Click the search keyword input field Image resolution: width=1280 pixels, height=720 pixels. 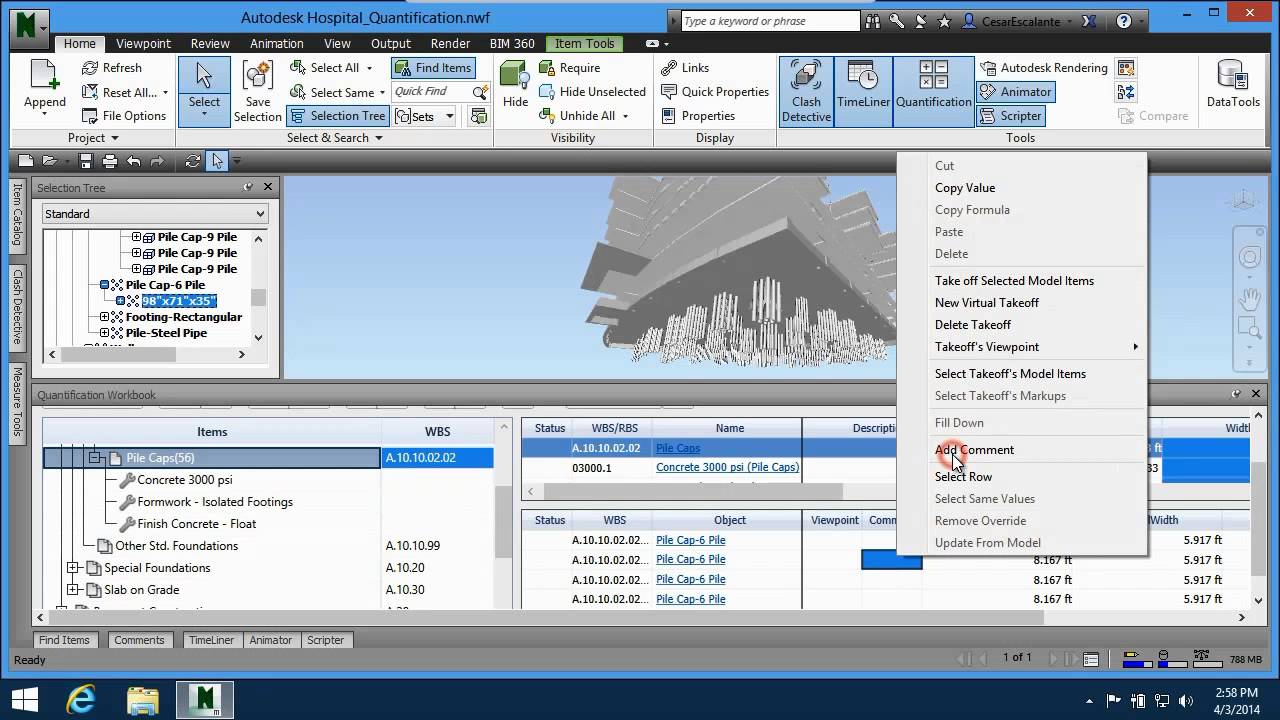770,21
